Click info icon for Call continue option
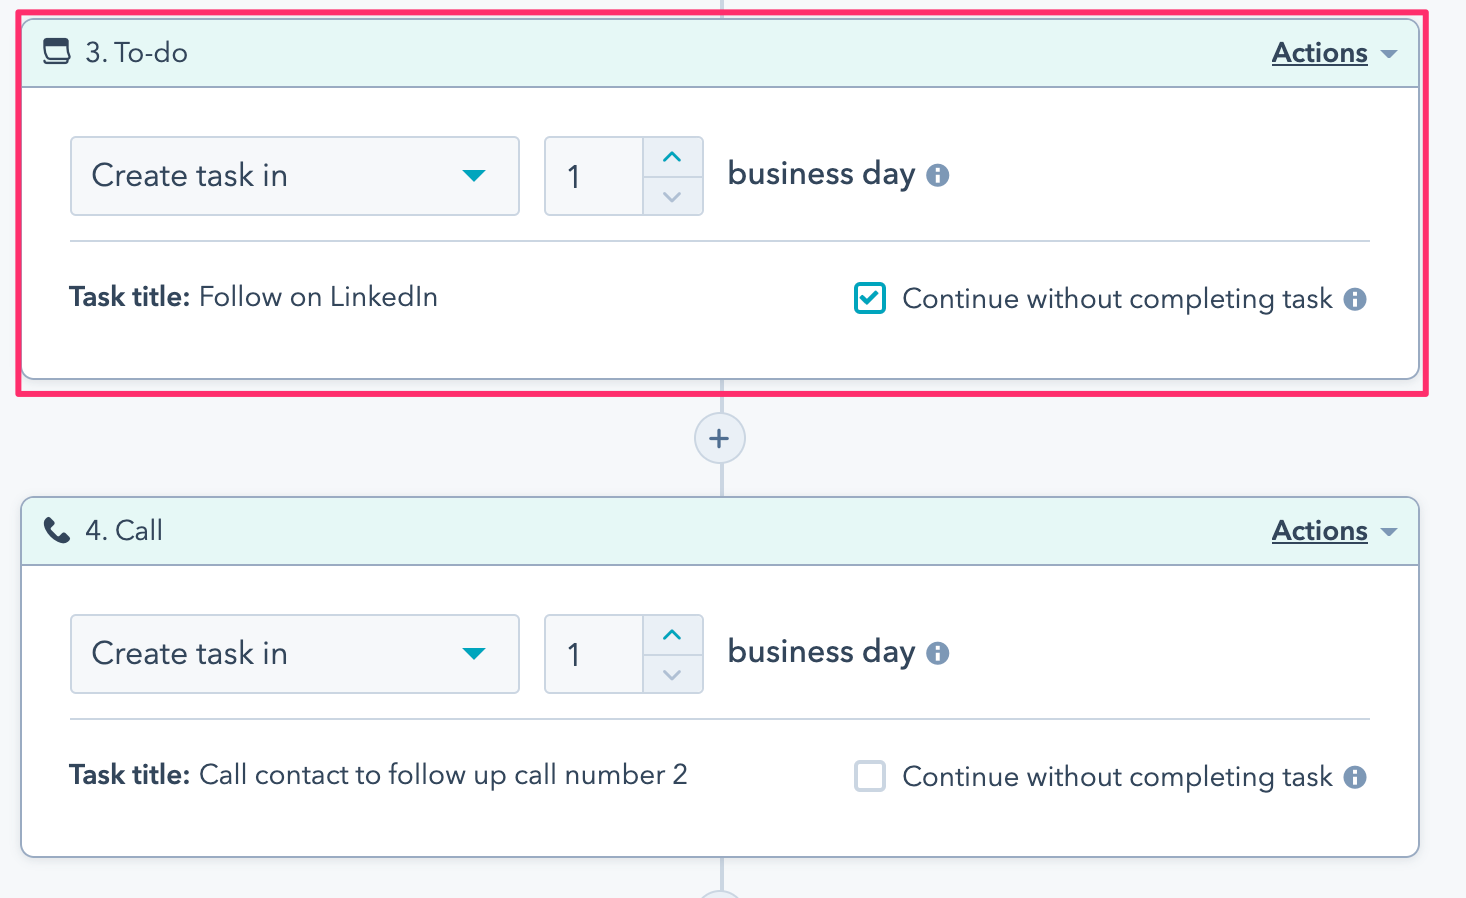Viewport: 1466px width, 898px height. [1355, 777]
